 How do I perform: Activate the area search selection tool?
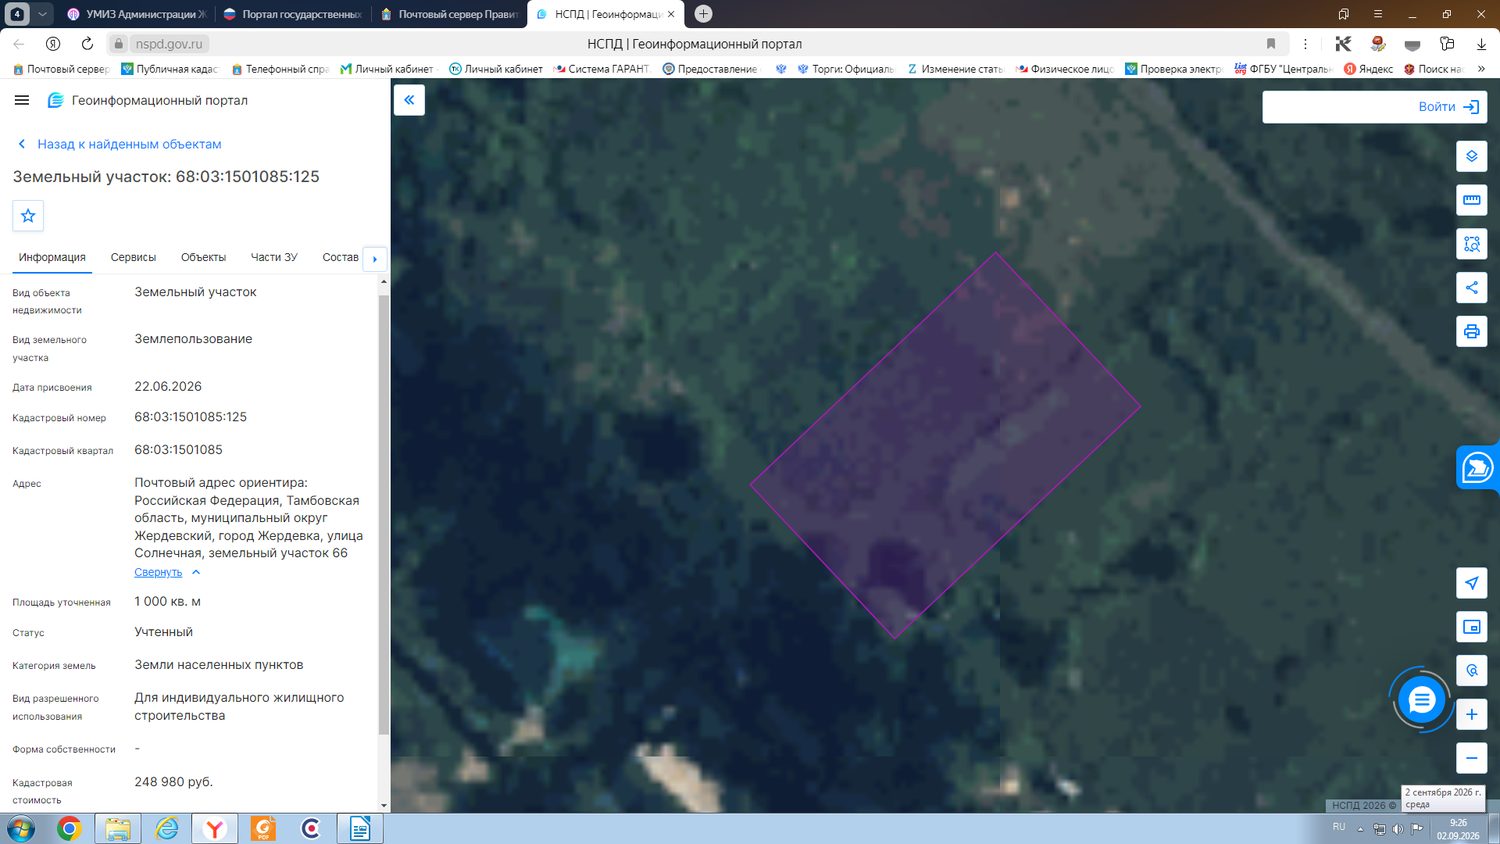point(1472,244)
